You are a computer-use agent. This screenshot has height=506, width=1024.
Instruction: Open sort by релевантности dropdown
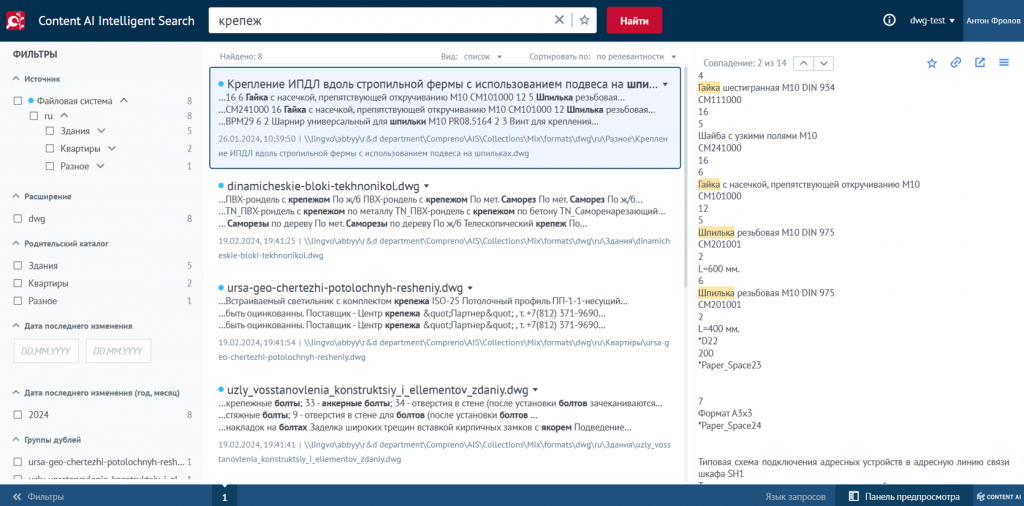tap(635, 57)
